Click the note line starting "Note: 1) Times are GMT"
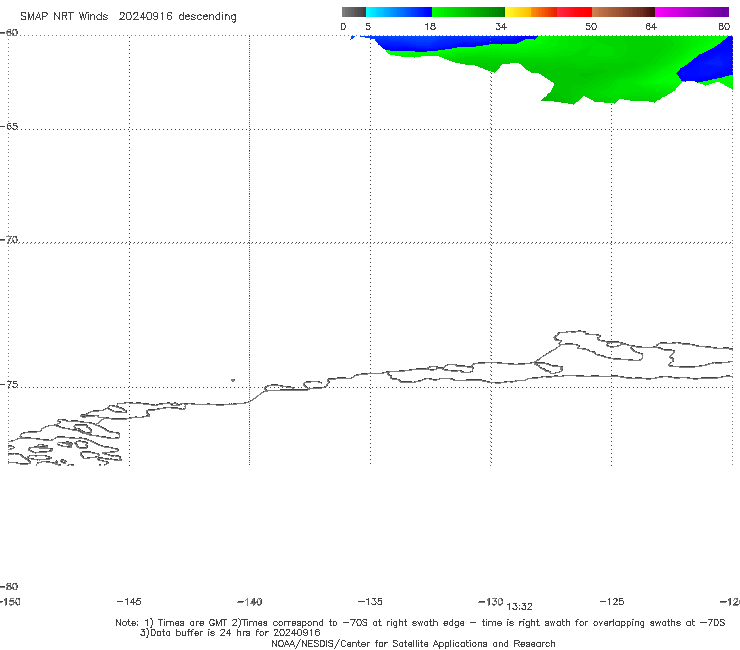The height and width of the screenshot is (650, 740). click(x=420, y=623)
